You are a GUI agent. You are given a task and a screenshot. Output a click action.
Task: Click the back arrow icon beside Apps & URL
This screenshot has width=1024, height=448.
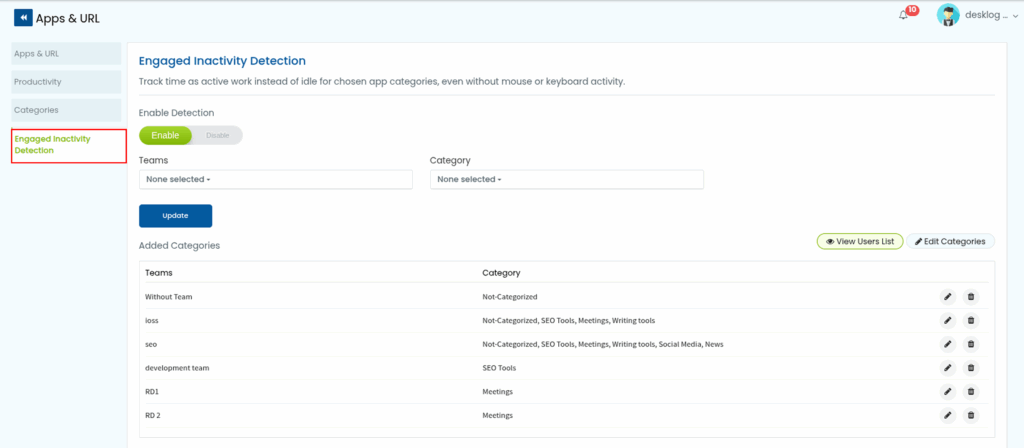pos(23,18)
